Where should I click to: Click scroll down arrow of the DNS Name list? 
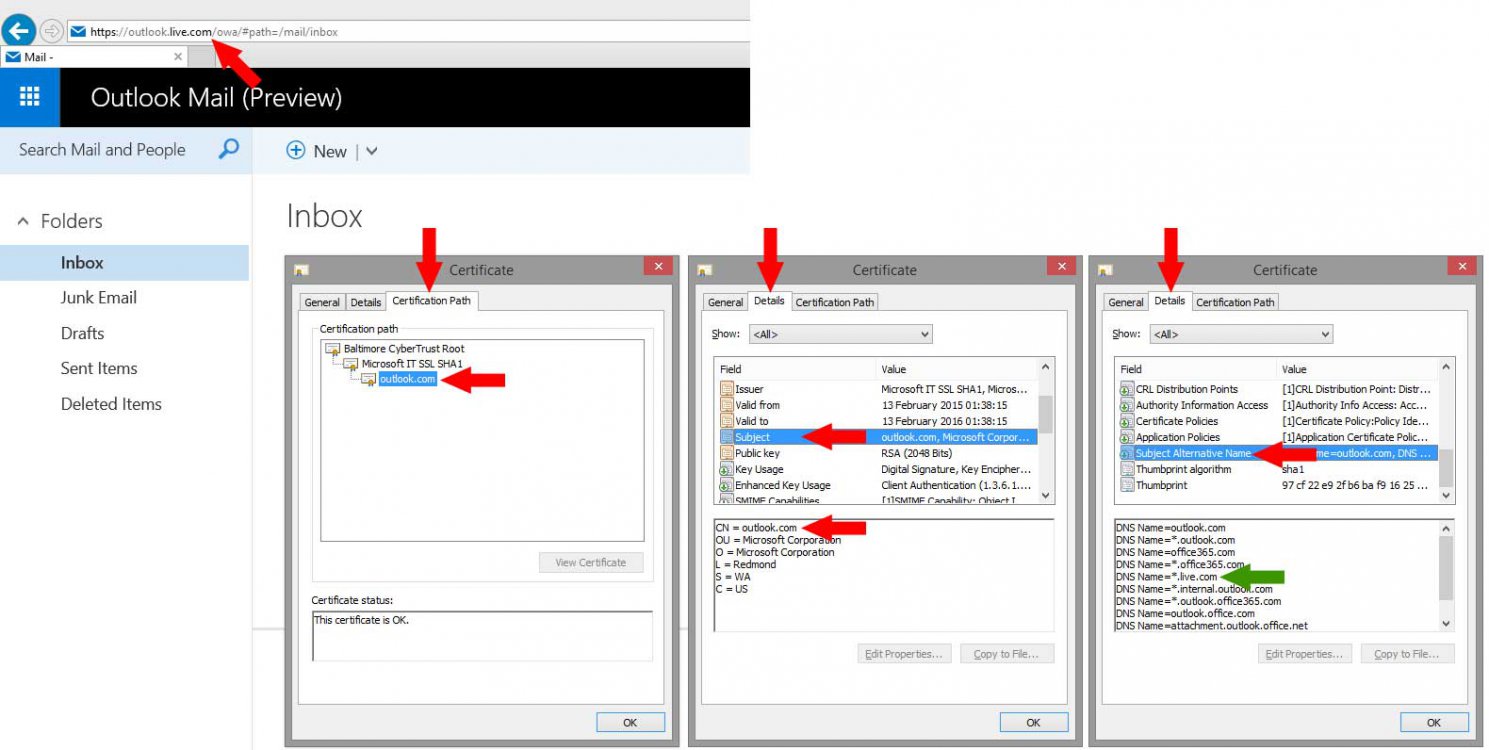[1447, 624]
